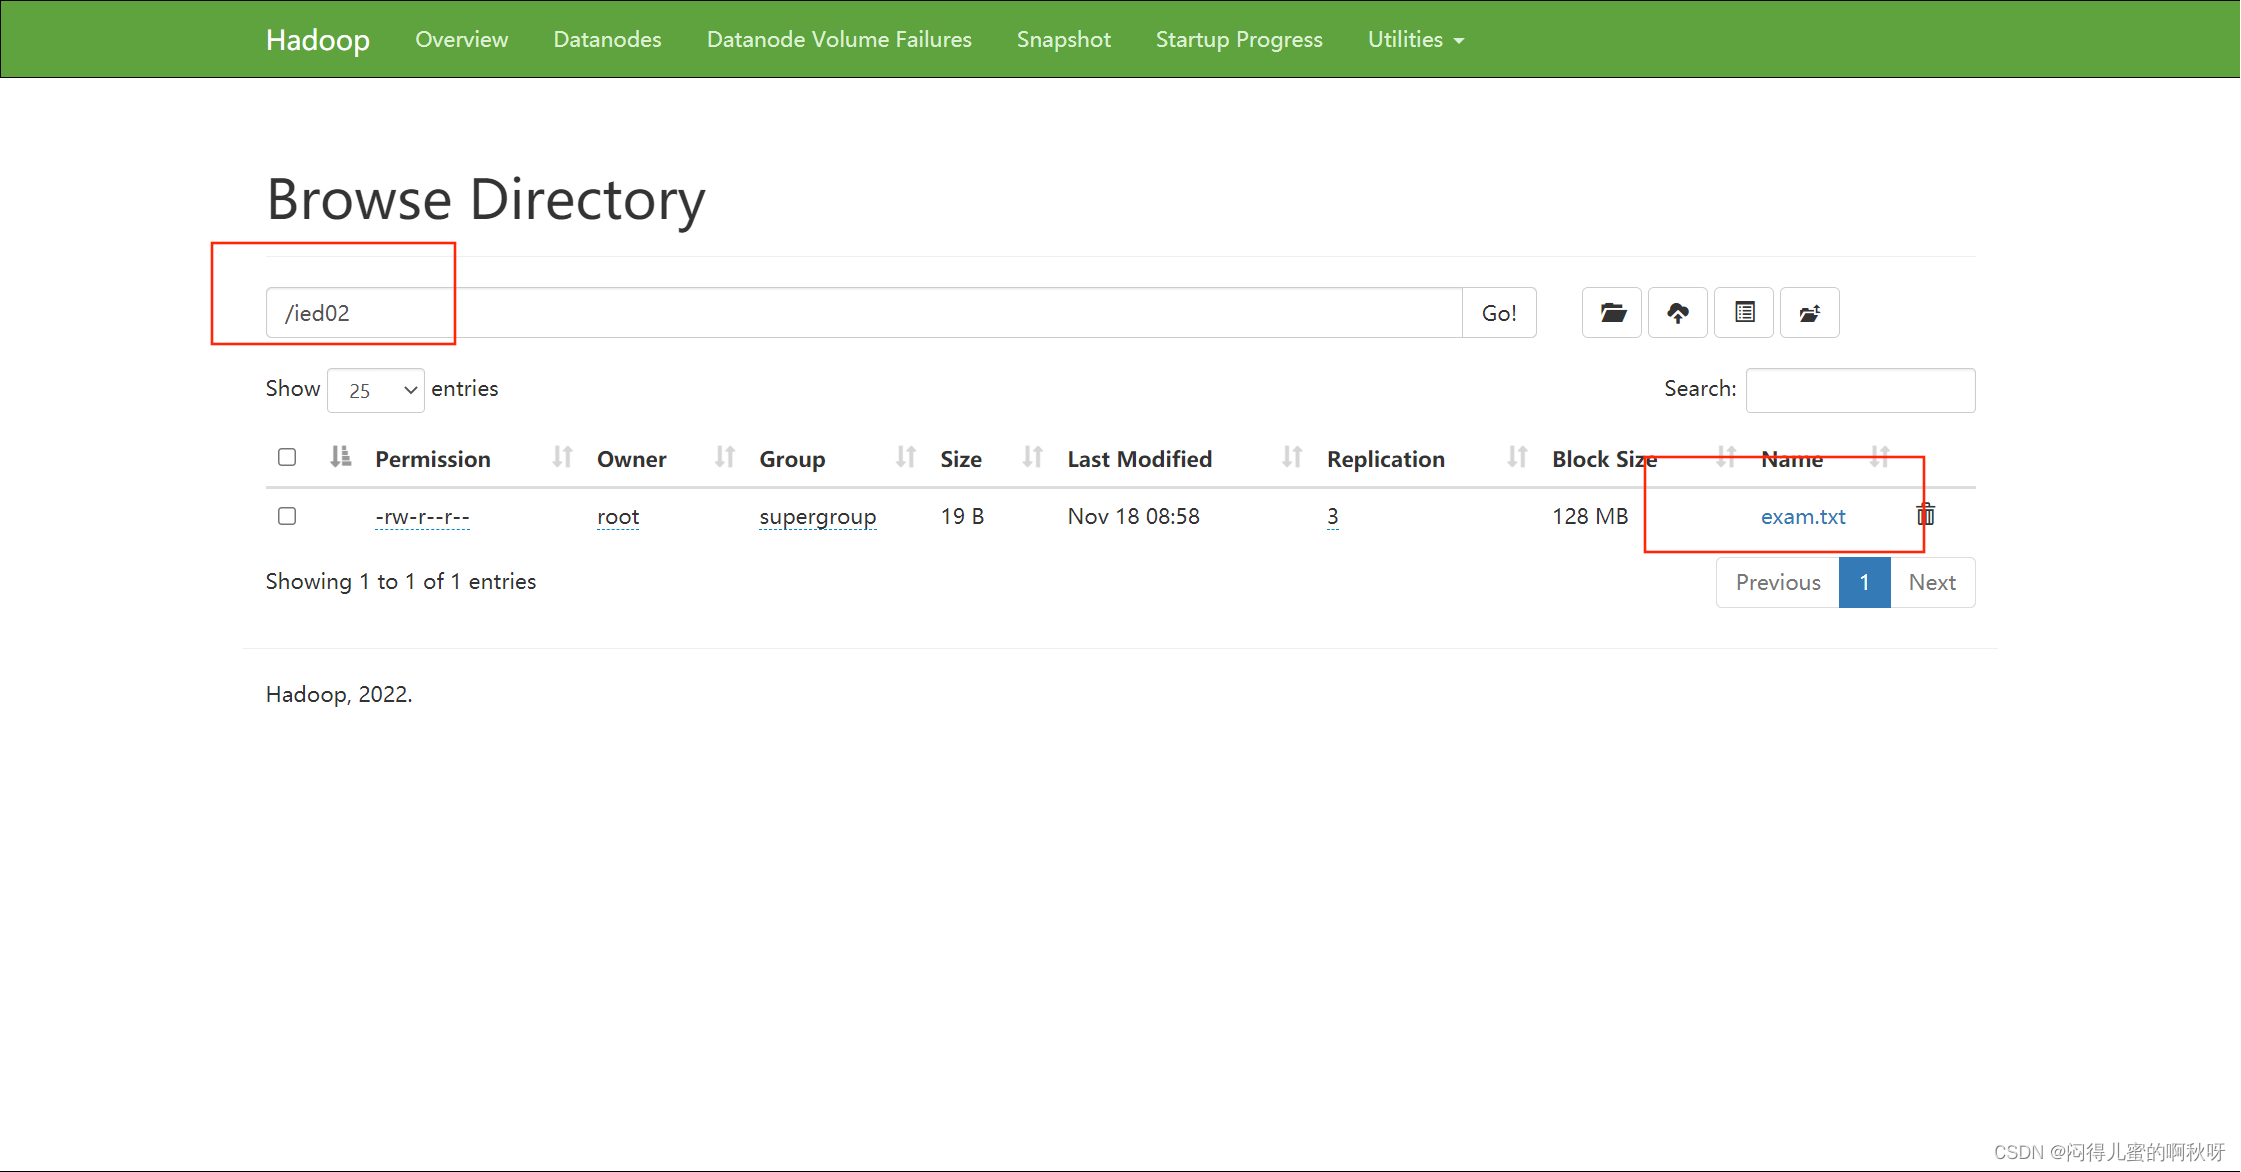This screenshot has height=1172, width=2241.
Task: Sort by Replication using its sort arrows
Action: 1516,458
